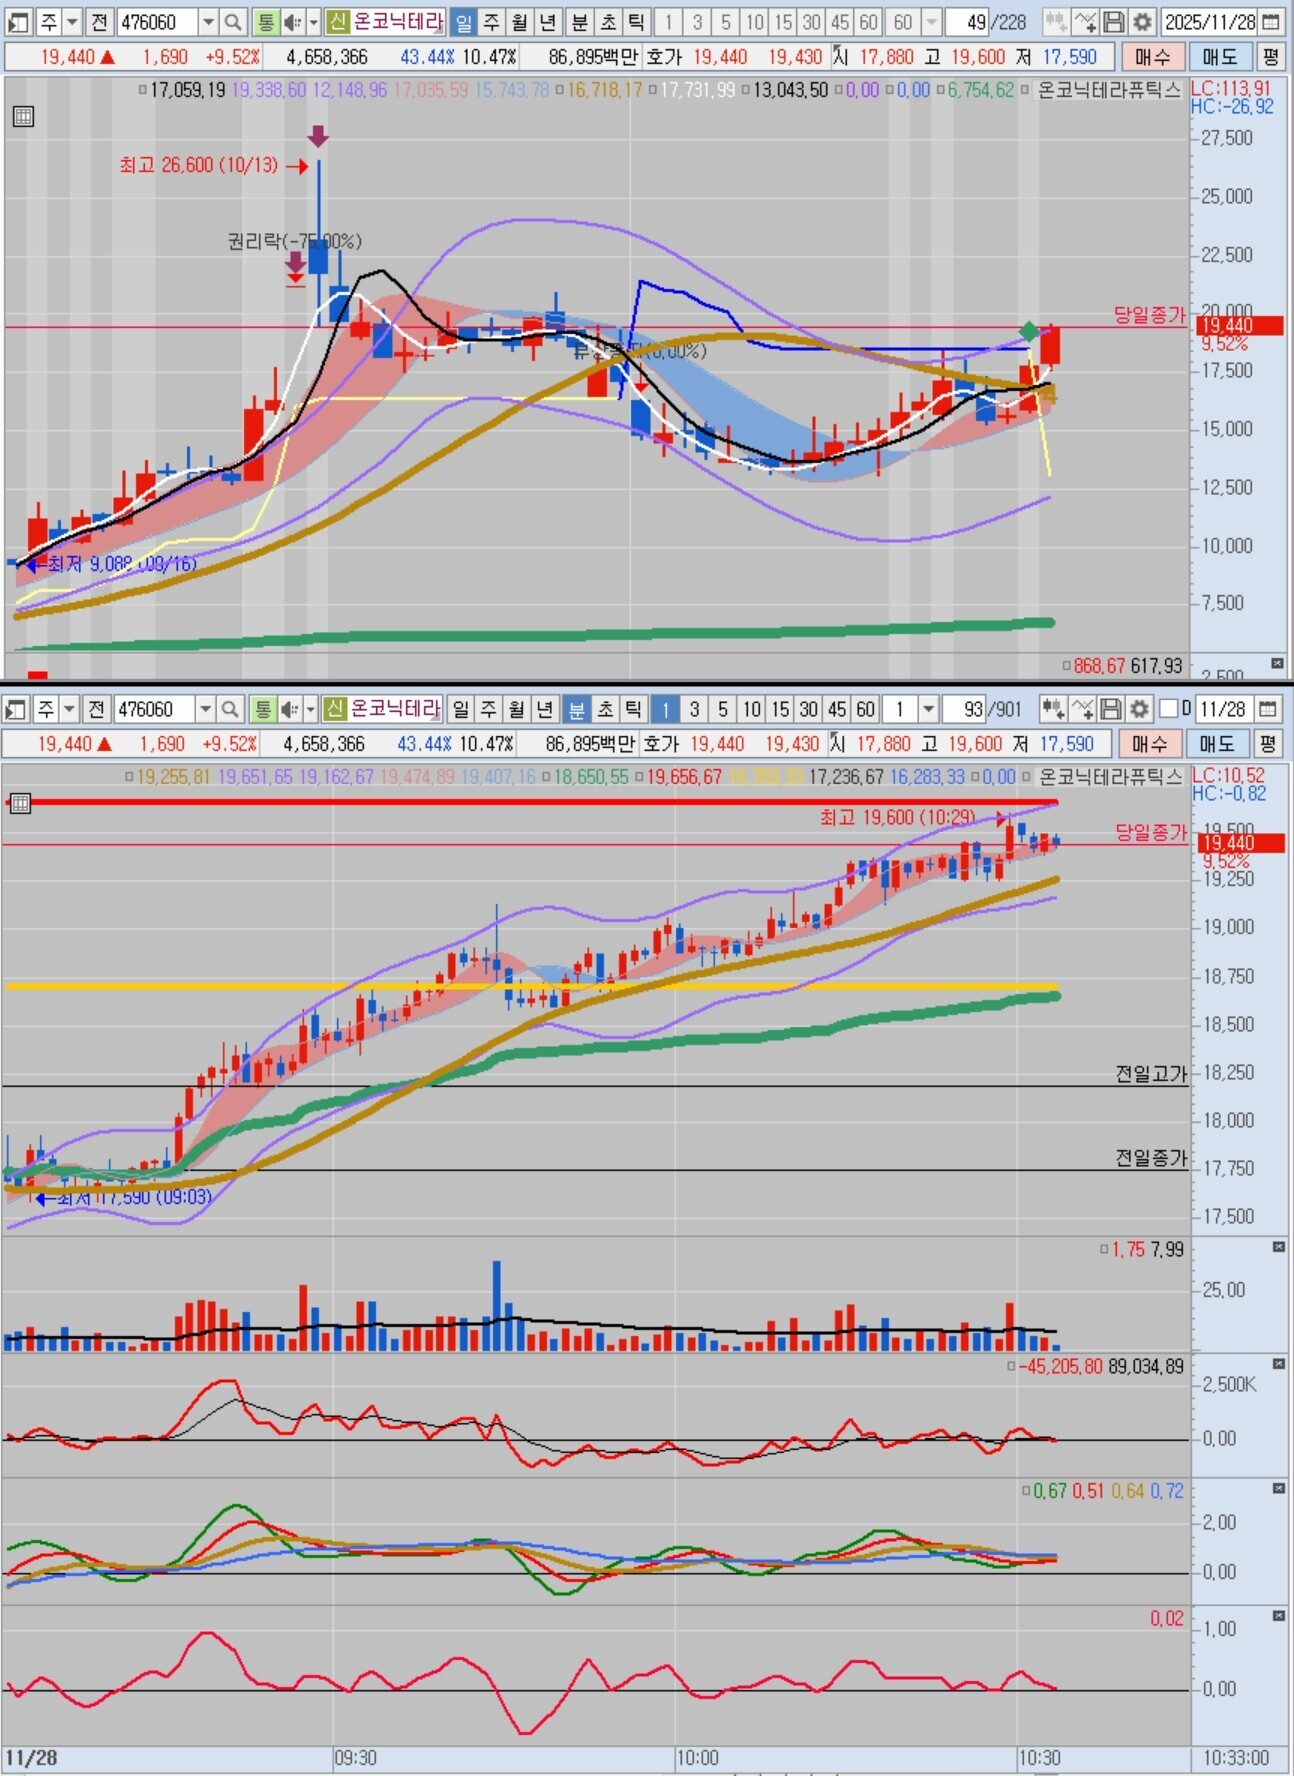The width and height of the screenshot is (1294, 1776).
Task: Switch upper chart to 주 weekly period
Action: (x=491, y=22)
